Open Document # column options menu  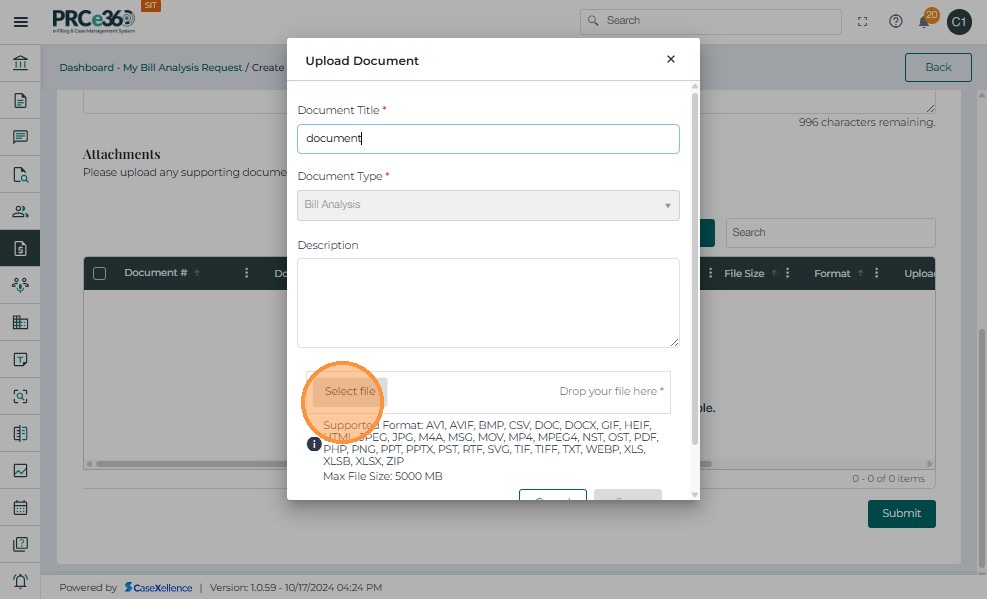coord(246,272)
